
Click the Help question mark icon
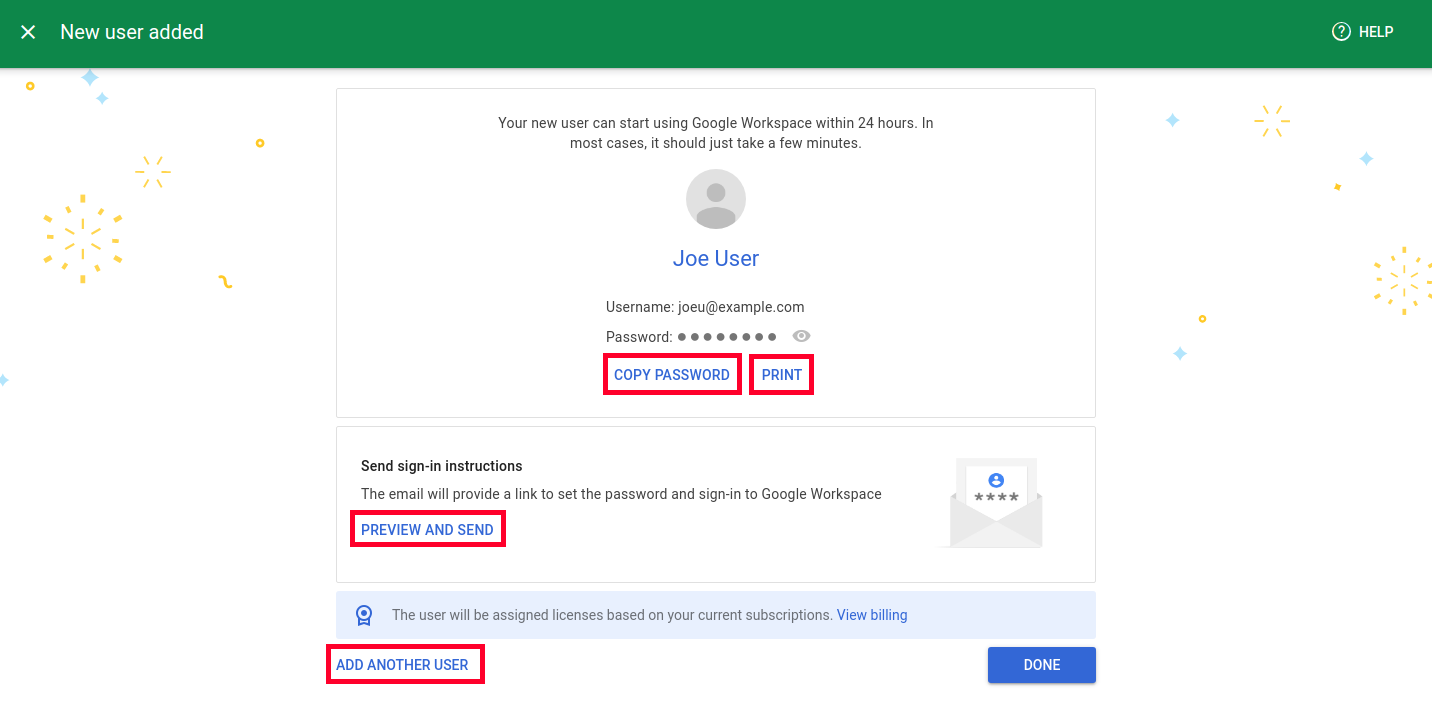point(1340,31)
